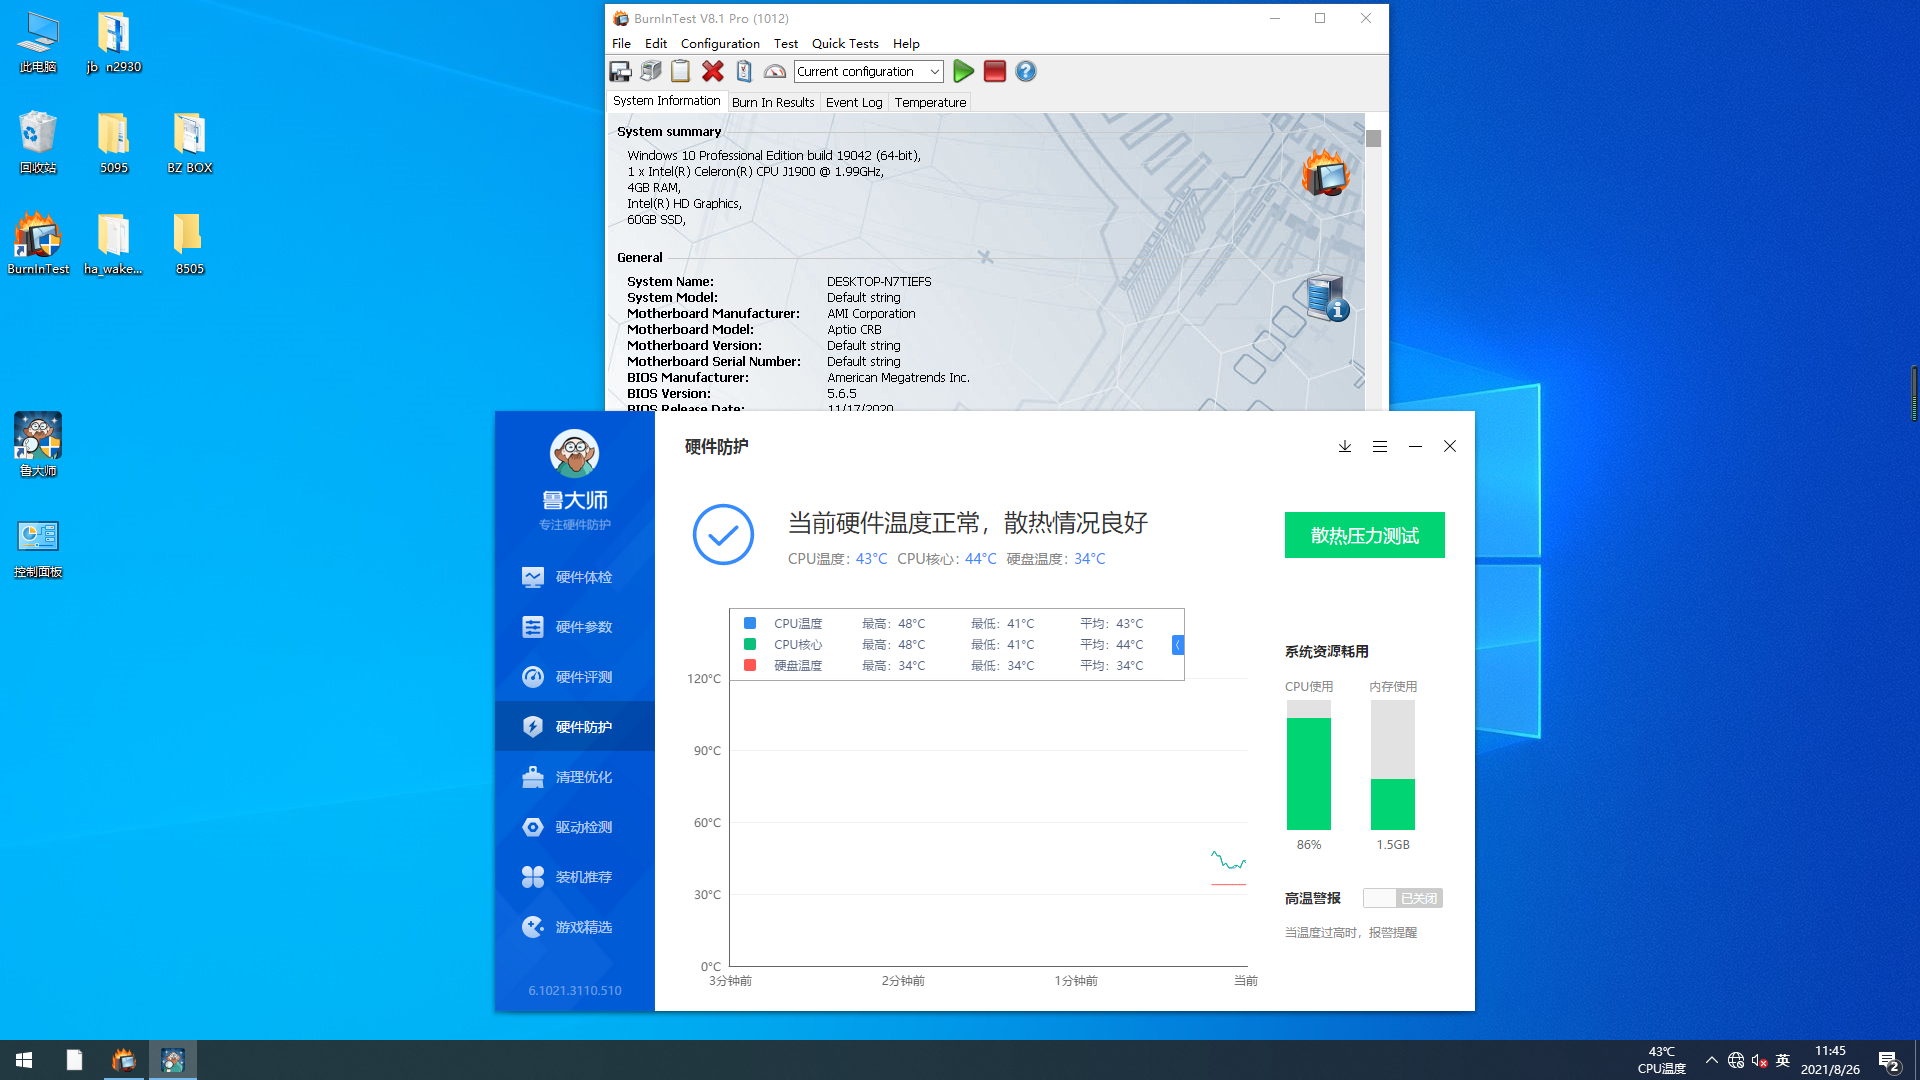Toggle CPU温度 visibility in chart legend
1920x1080 pixels.
tap(750, 622)
